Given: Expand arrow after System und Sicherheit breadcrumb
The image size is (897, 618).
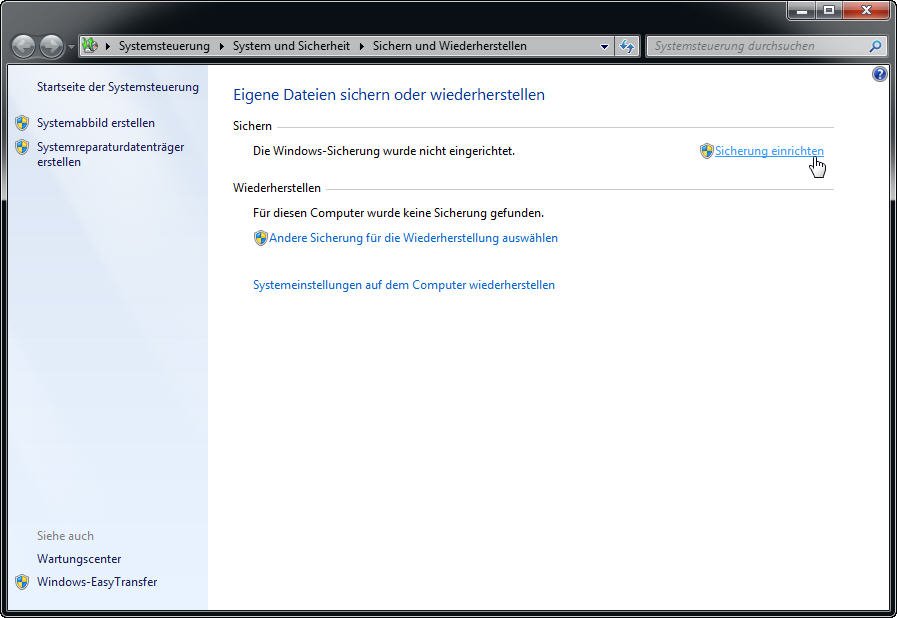Looking at the screenshot, I should point(362,46).
